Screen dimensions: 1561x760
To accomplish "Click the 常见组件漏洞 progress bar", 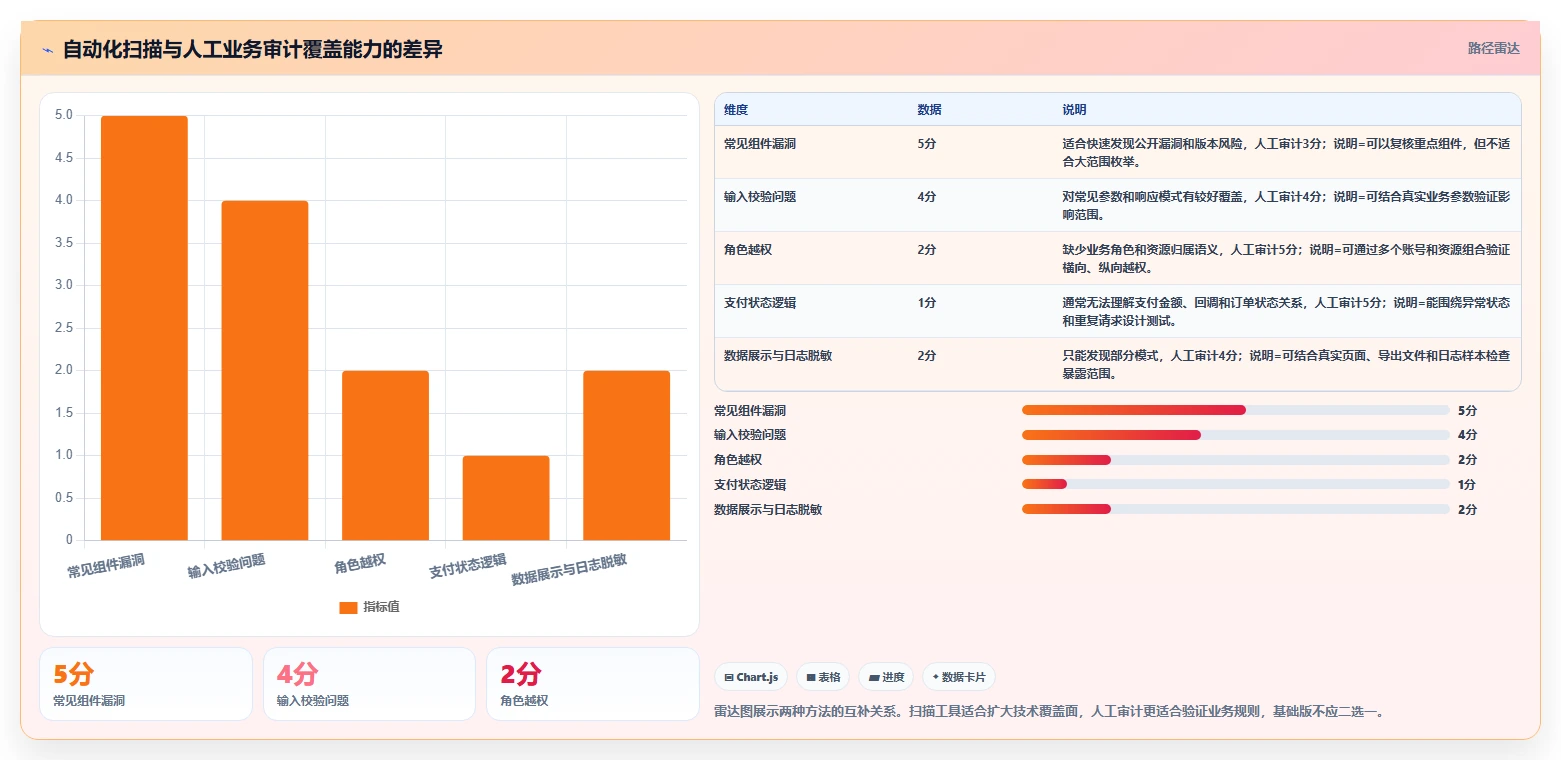I will click(1235, 410).
